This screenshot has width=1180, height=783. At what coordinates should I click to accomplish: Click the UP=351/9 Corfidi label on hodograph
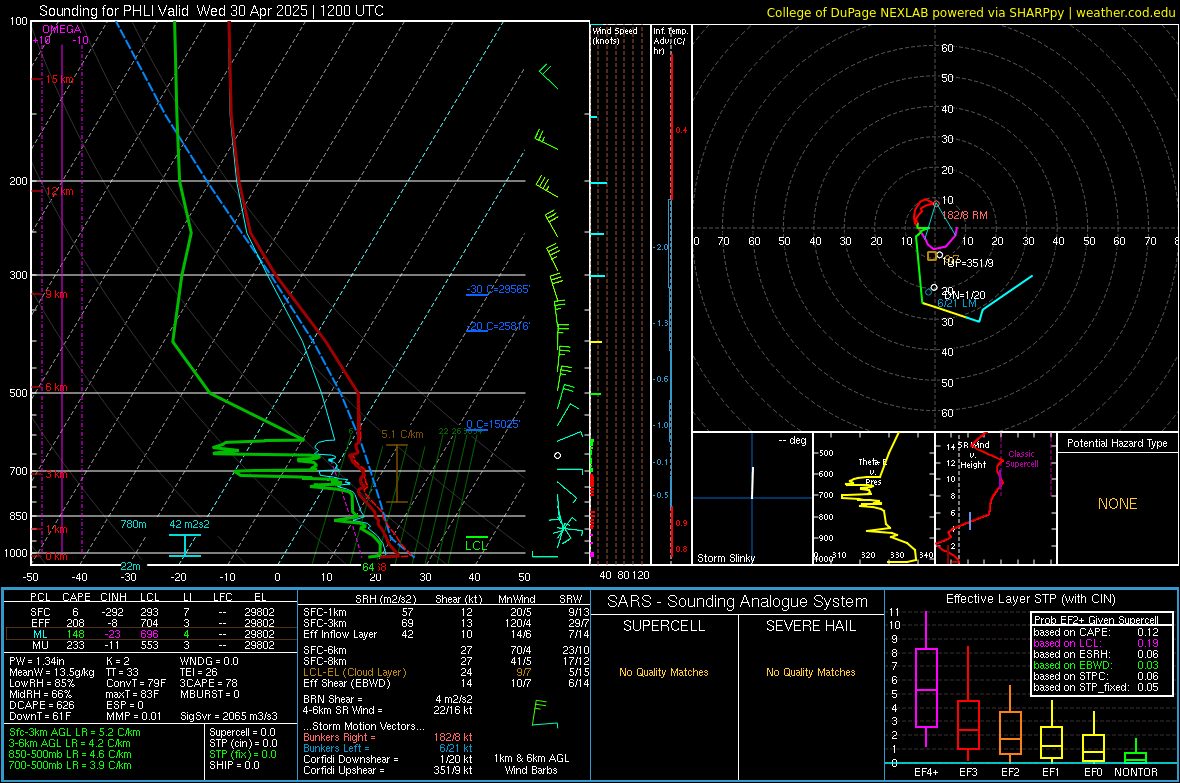point(971,263)
